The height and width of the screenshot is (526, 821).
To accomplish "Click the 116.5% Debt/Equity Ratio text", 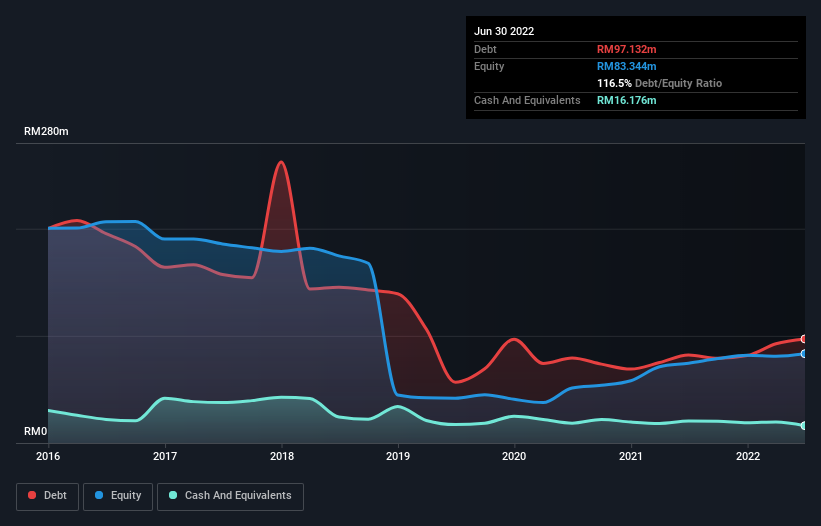I will 659,83.
